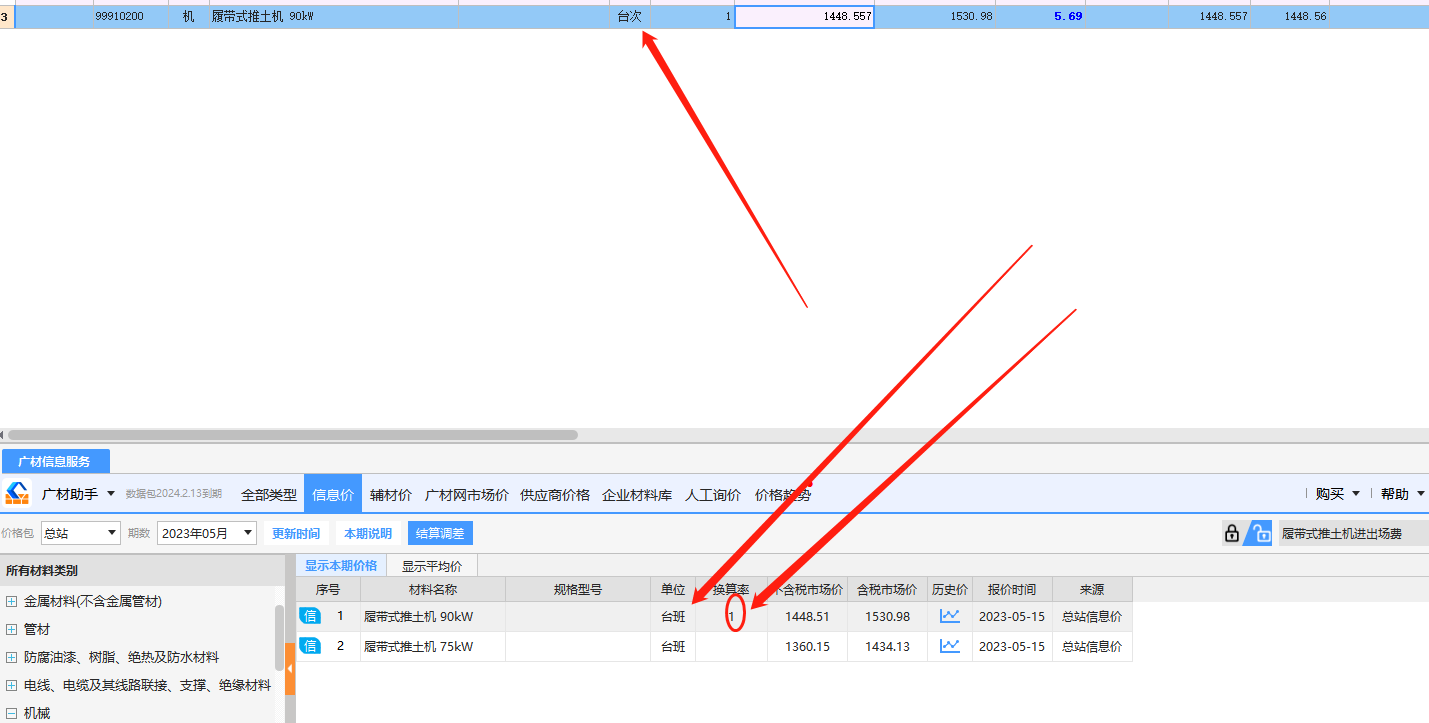
Task: Click the 序号 column header
Action: tap(328, 589)
